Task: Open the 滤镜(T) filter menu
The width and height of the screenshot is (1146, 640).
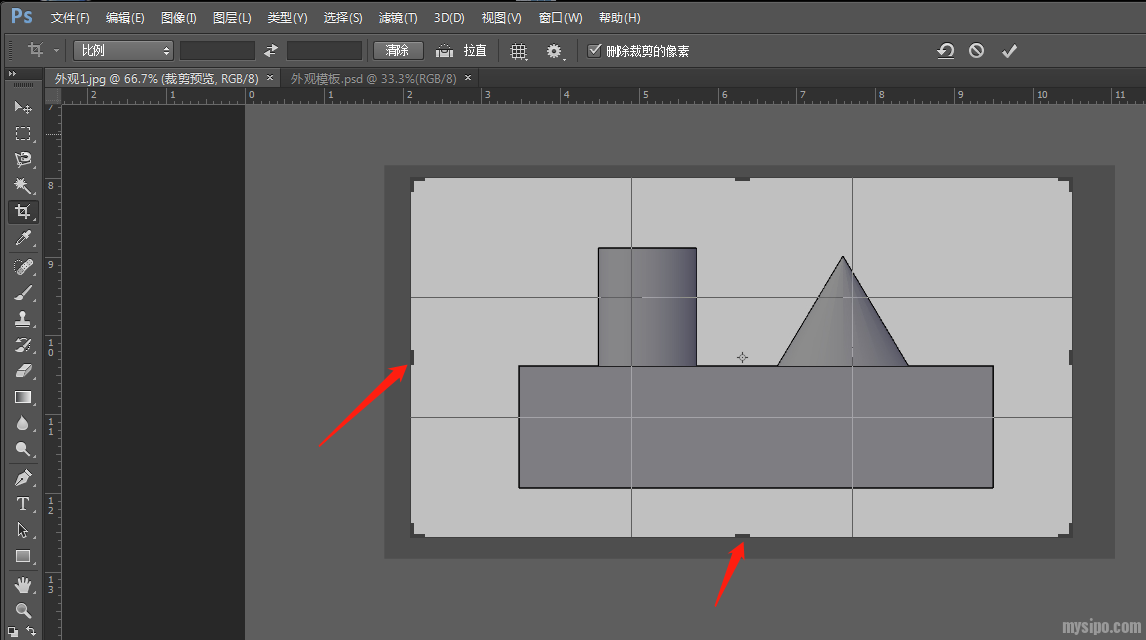Action: (398, 18)
